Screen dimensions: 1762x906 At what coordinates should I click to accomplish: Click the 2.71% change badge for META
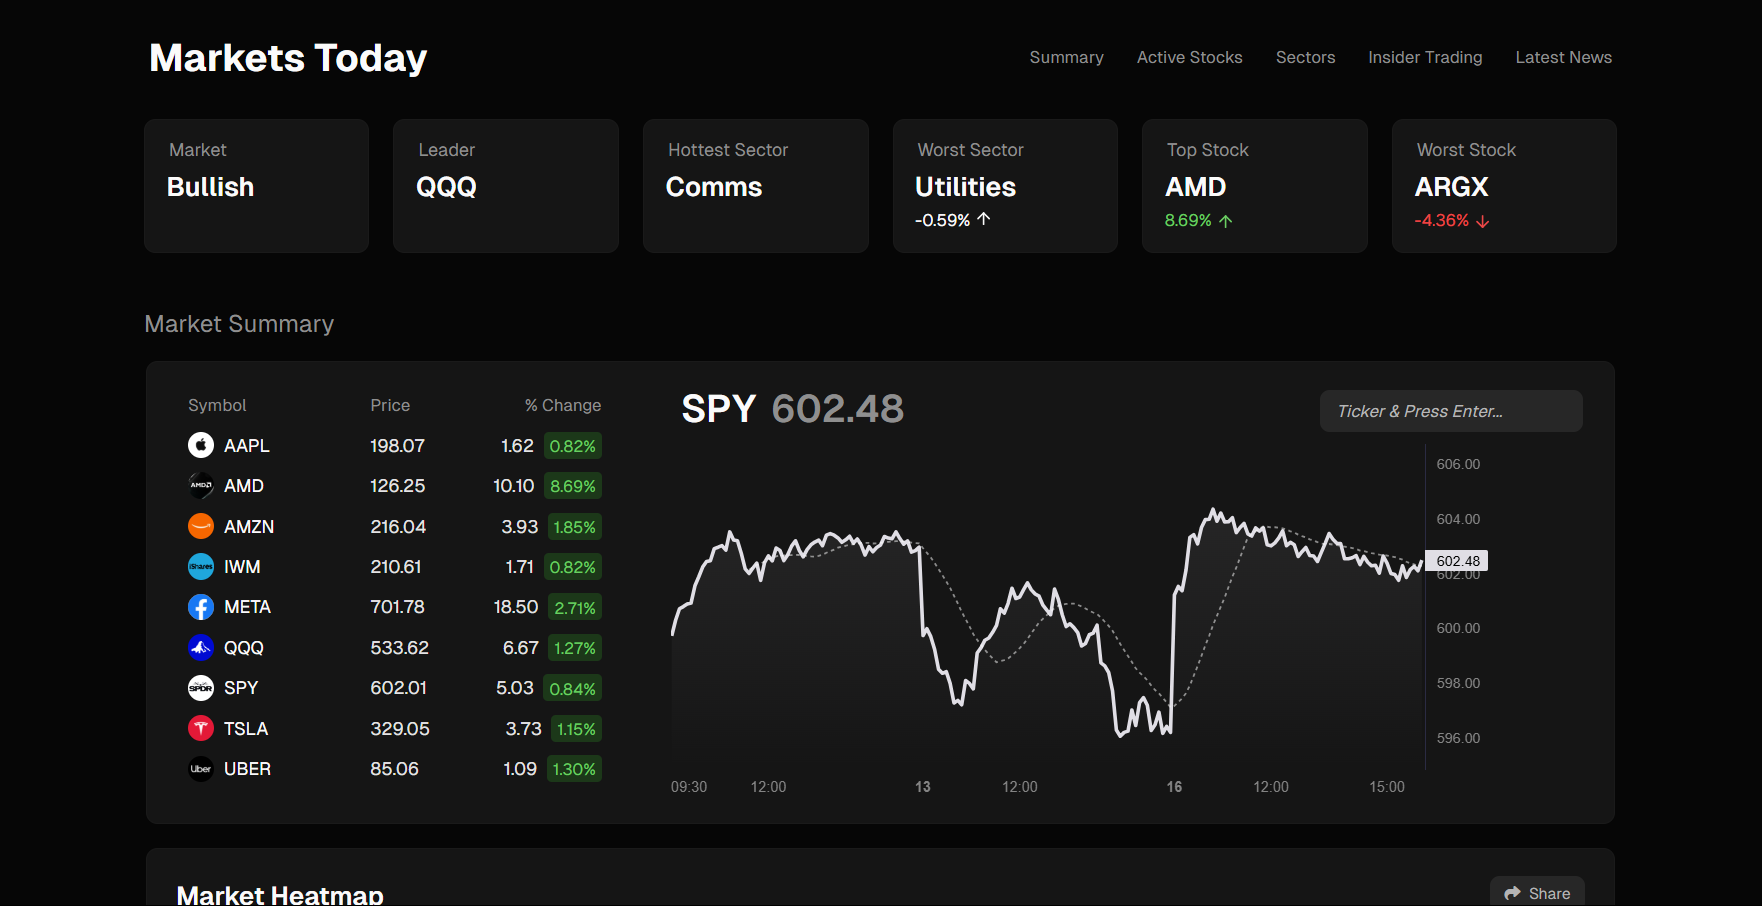(x=575, y=608)
